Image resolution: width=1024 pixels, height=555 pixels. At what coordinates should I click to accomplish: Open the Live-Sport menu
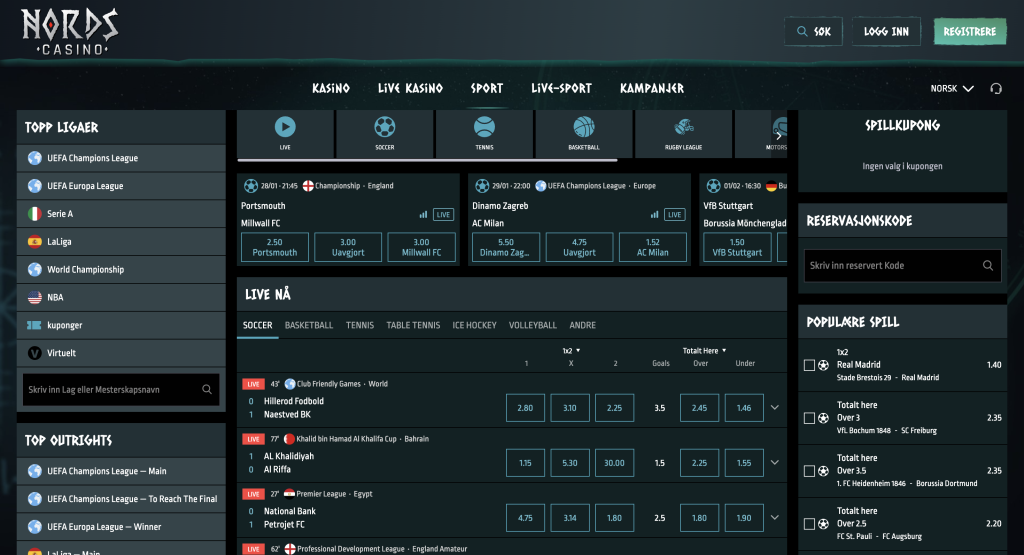561,88
